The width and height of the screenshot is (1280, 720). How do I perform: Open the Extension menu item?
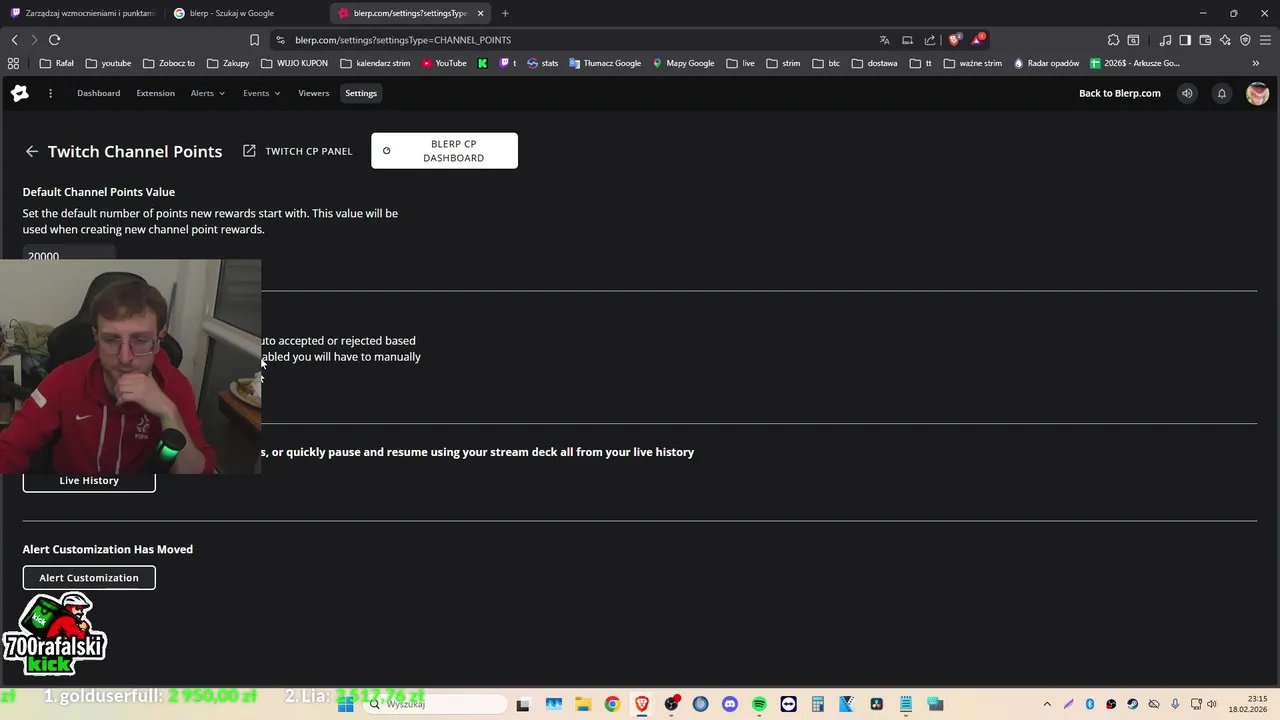[155, 93]
